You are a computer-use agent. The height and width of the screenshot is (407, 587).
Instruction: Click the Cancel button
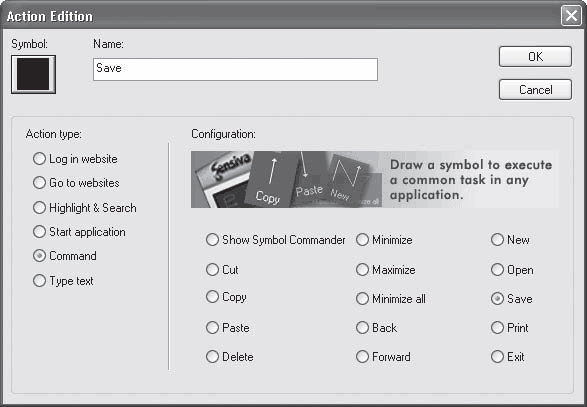point(535,89)
